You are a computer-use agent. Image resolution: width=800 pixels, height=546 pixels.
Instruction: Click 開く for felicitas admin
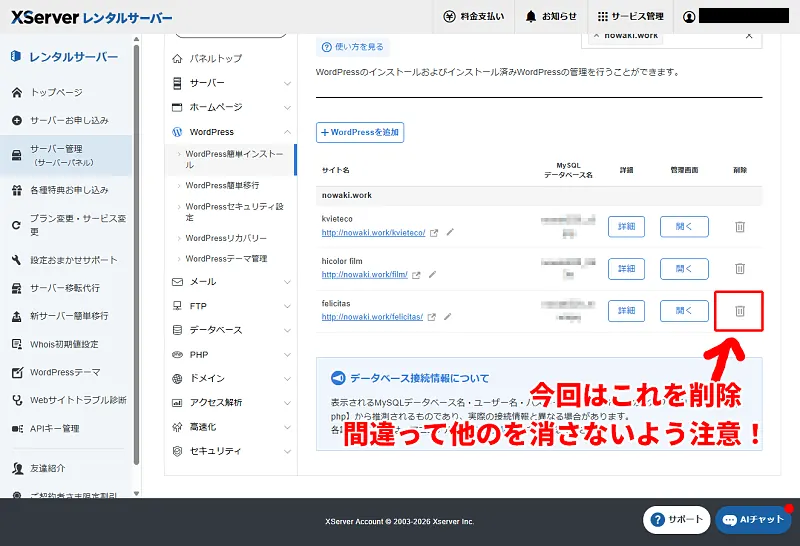click(684, 311)
